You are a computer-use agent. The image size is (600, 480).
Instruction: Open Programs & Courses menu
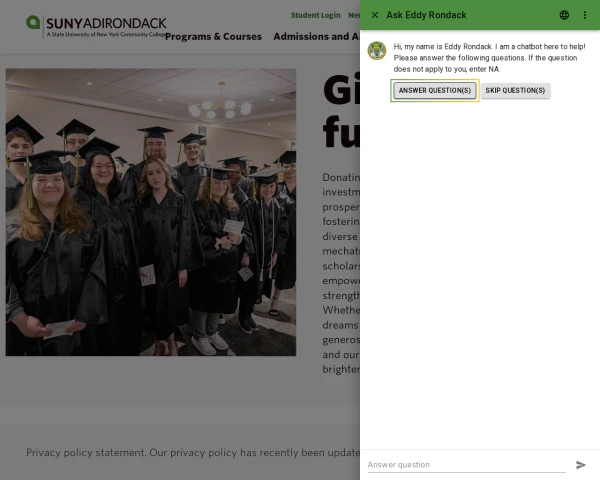[214, 36]
